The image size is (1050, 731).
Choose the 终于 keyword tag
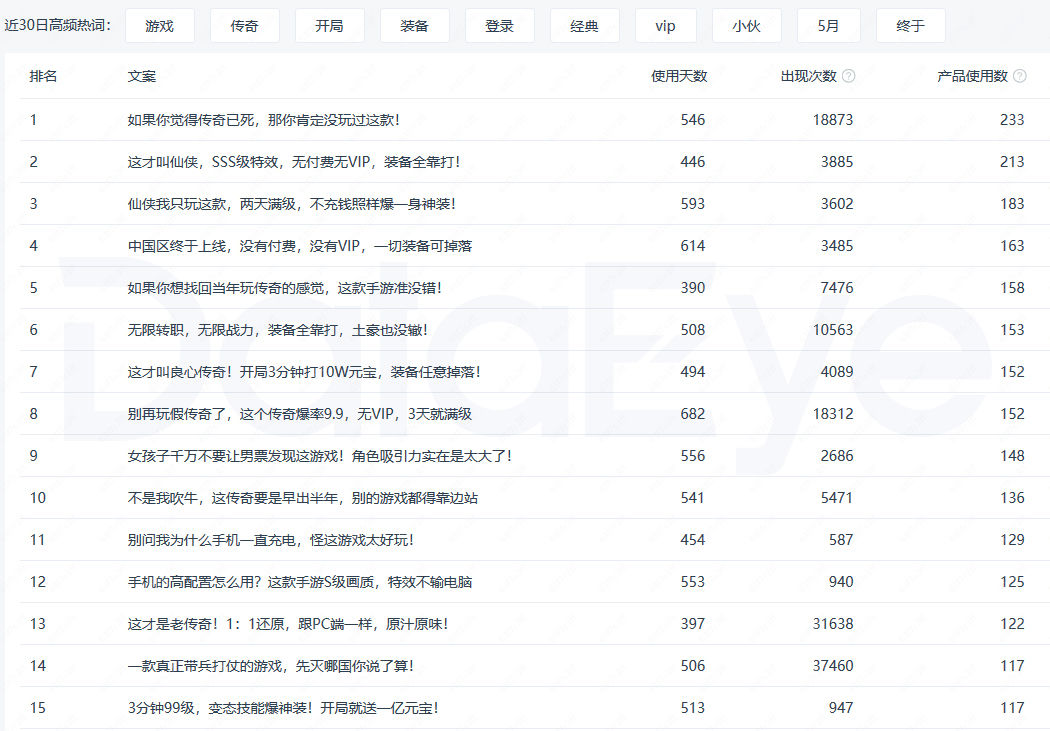(910, 26)
